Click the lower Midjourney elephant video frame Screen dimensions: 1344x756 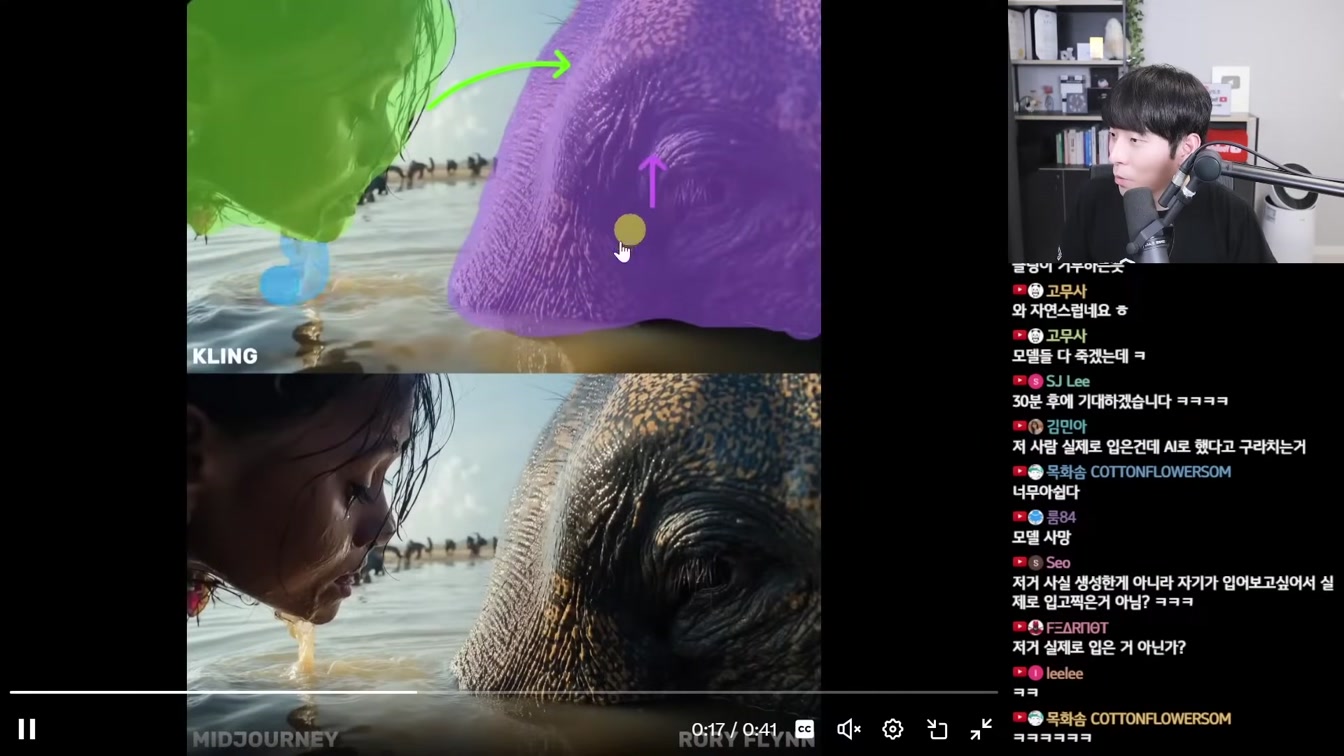(x=504, y=564)
